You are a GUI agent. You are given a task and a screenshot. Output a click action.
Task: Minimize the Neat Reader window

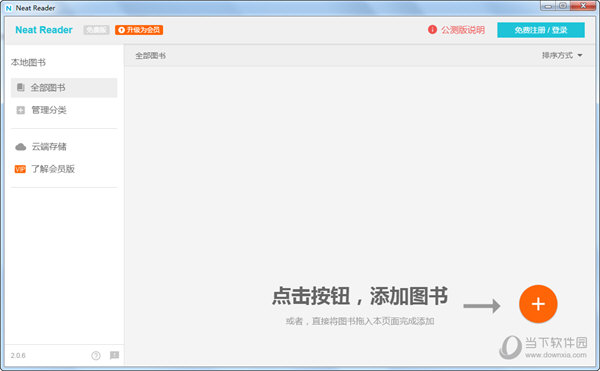point(548,6)
